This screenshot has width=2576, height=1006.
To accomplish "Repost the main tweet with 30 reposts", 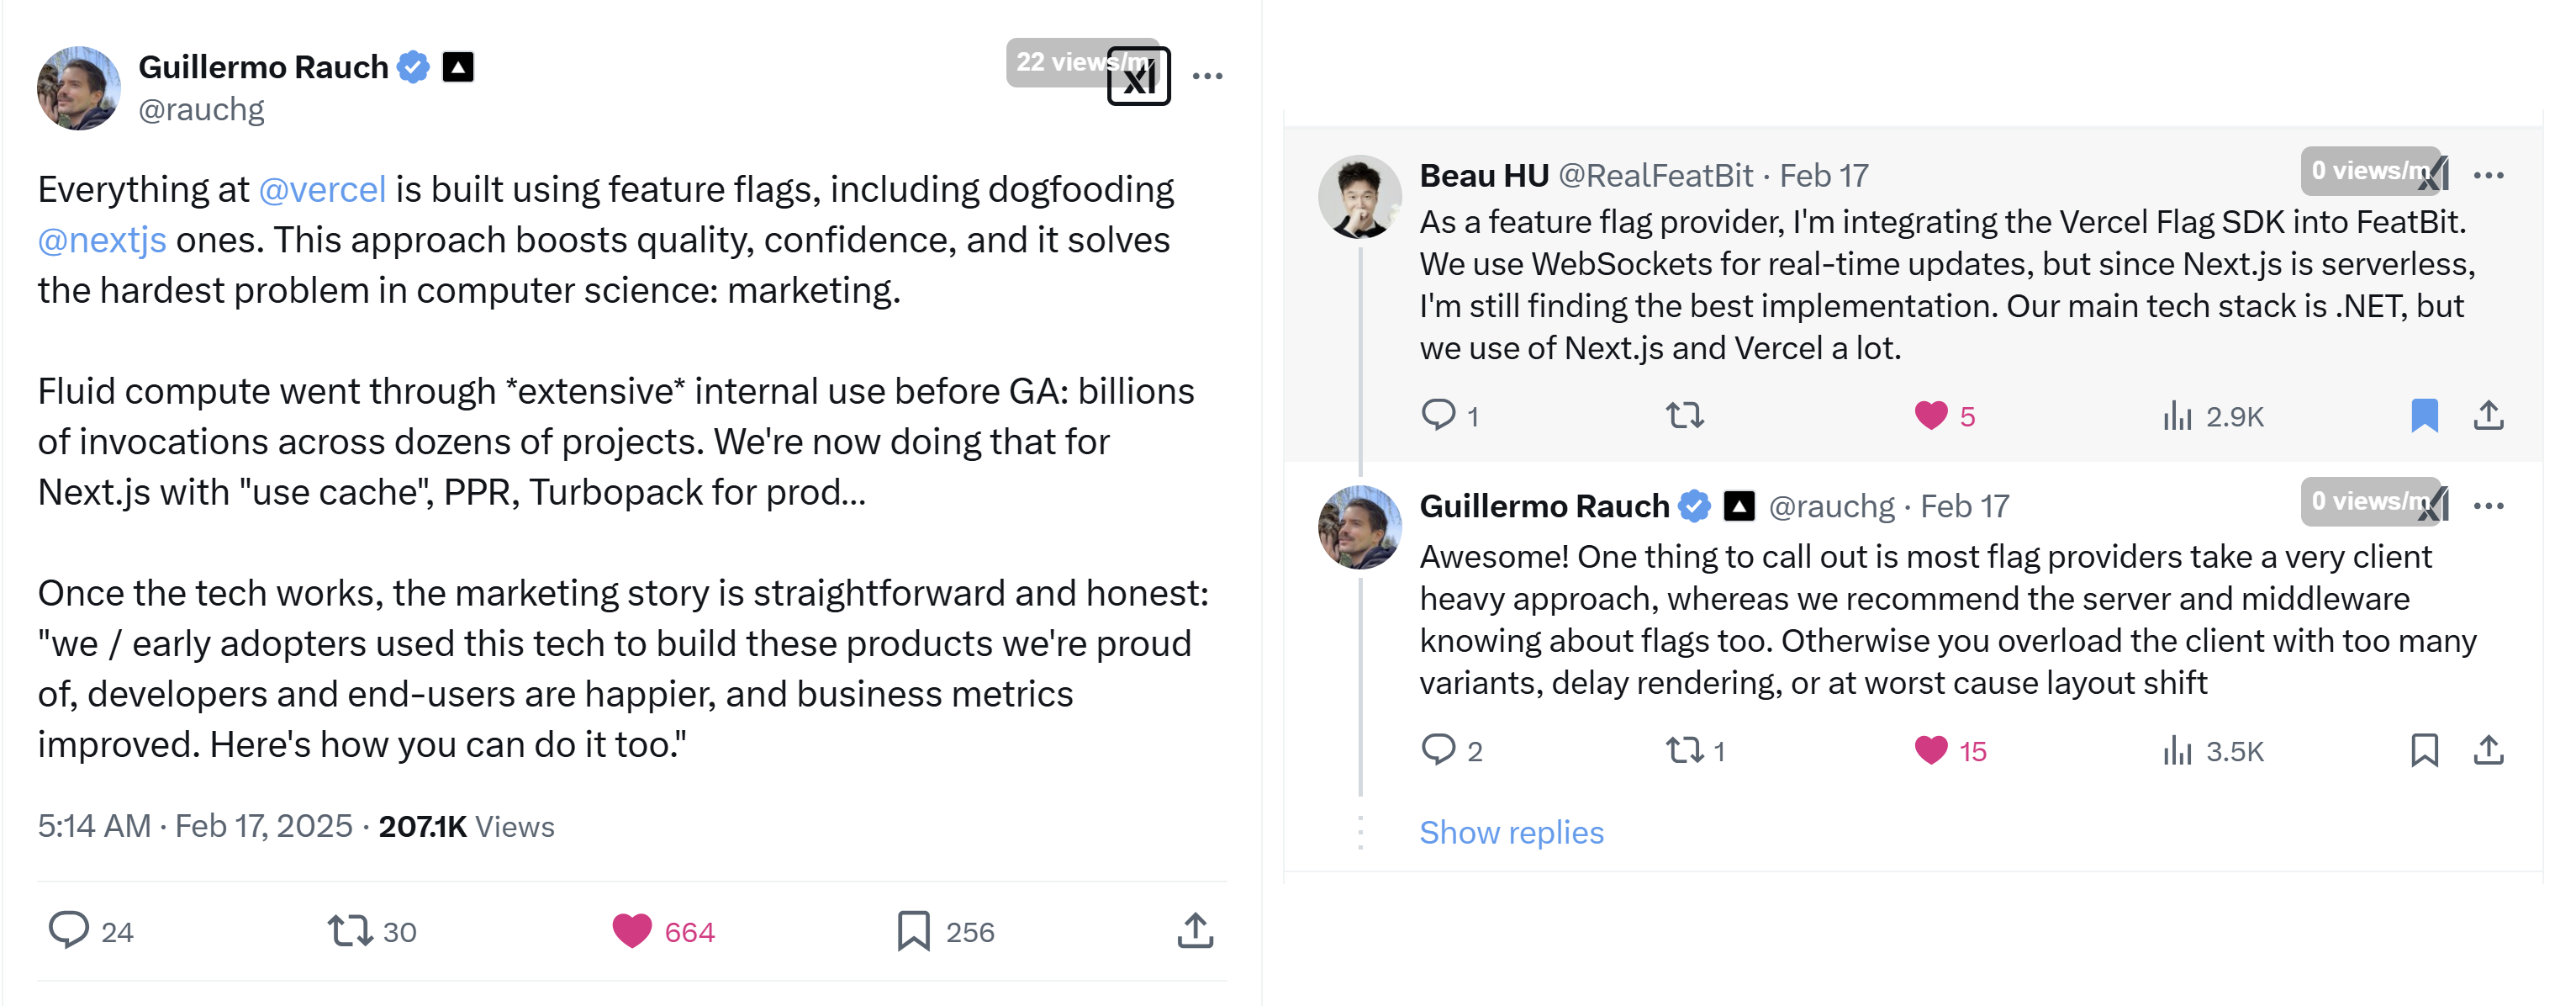I will click(371, 931).
